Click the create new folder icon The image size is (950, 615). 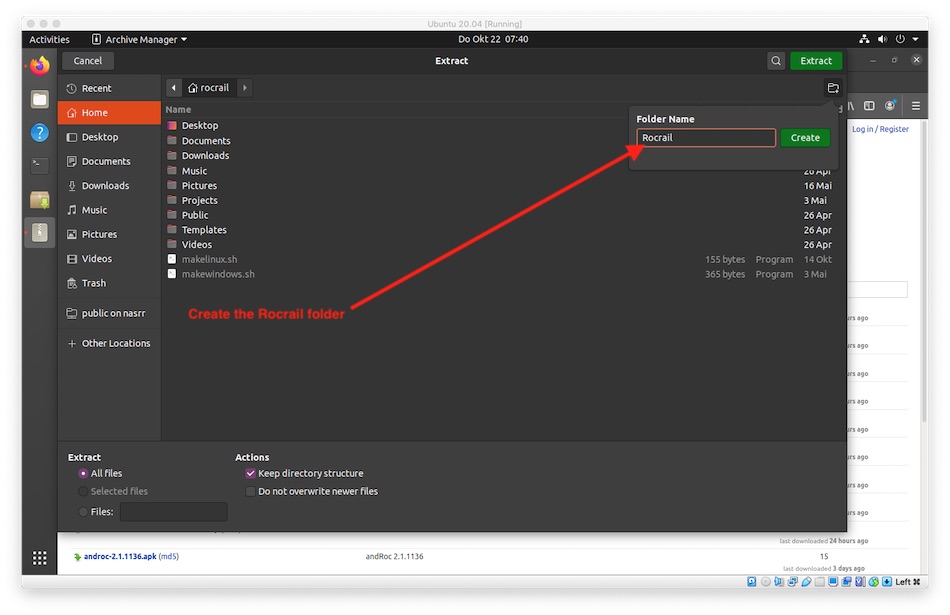(x=833, y=88)
